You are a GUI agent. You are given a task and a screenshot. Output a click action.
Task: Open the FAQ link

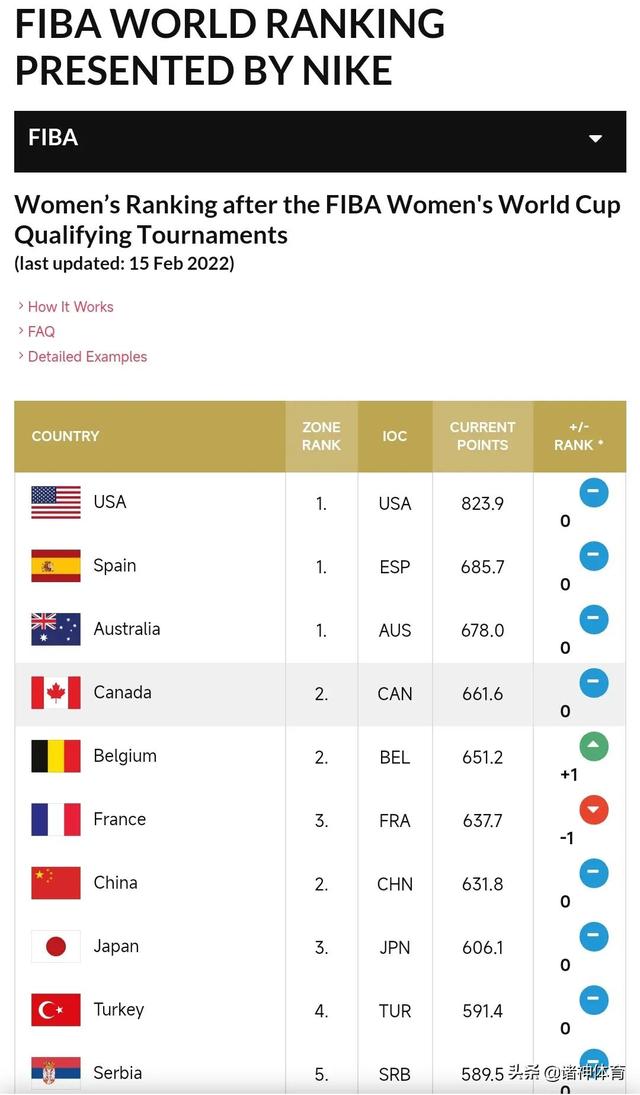click(x=41, y=332)
